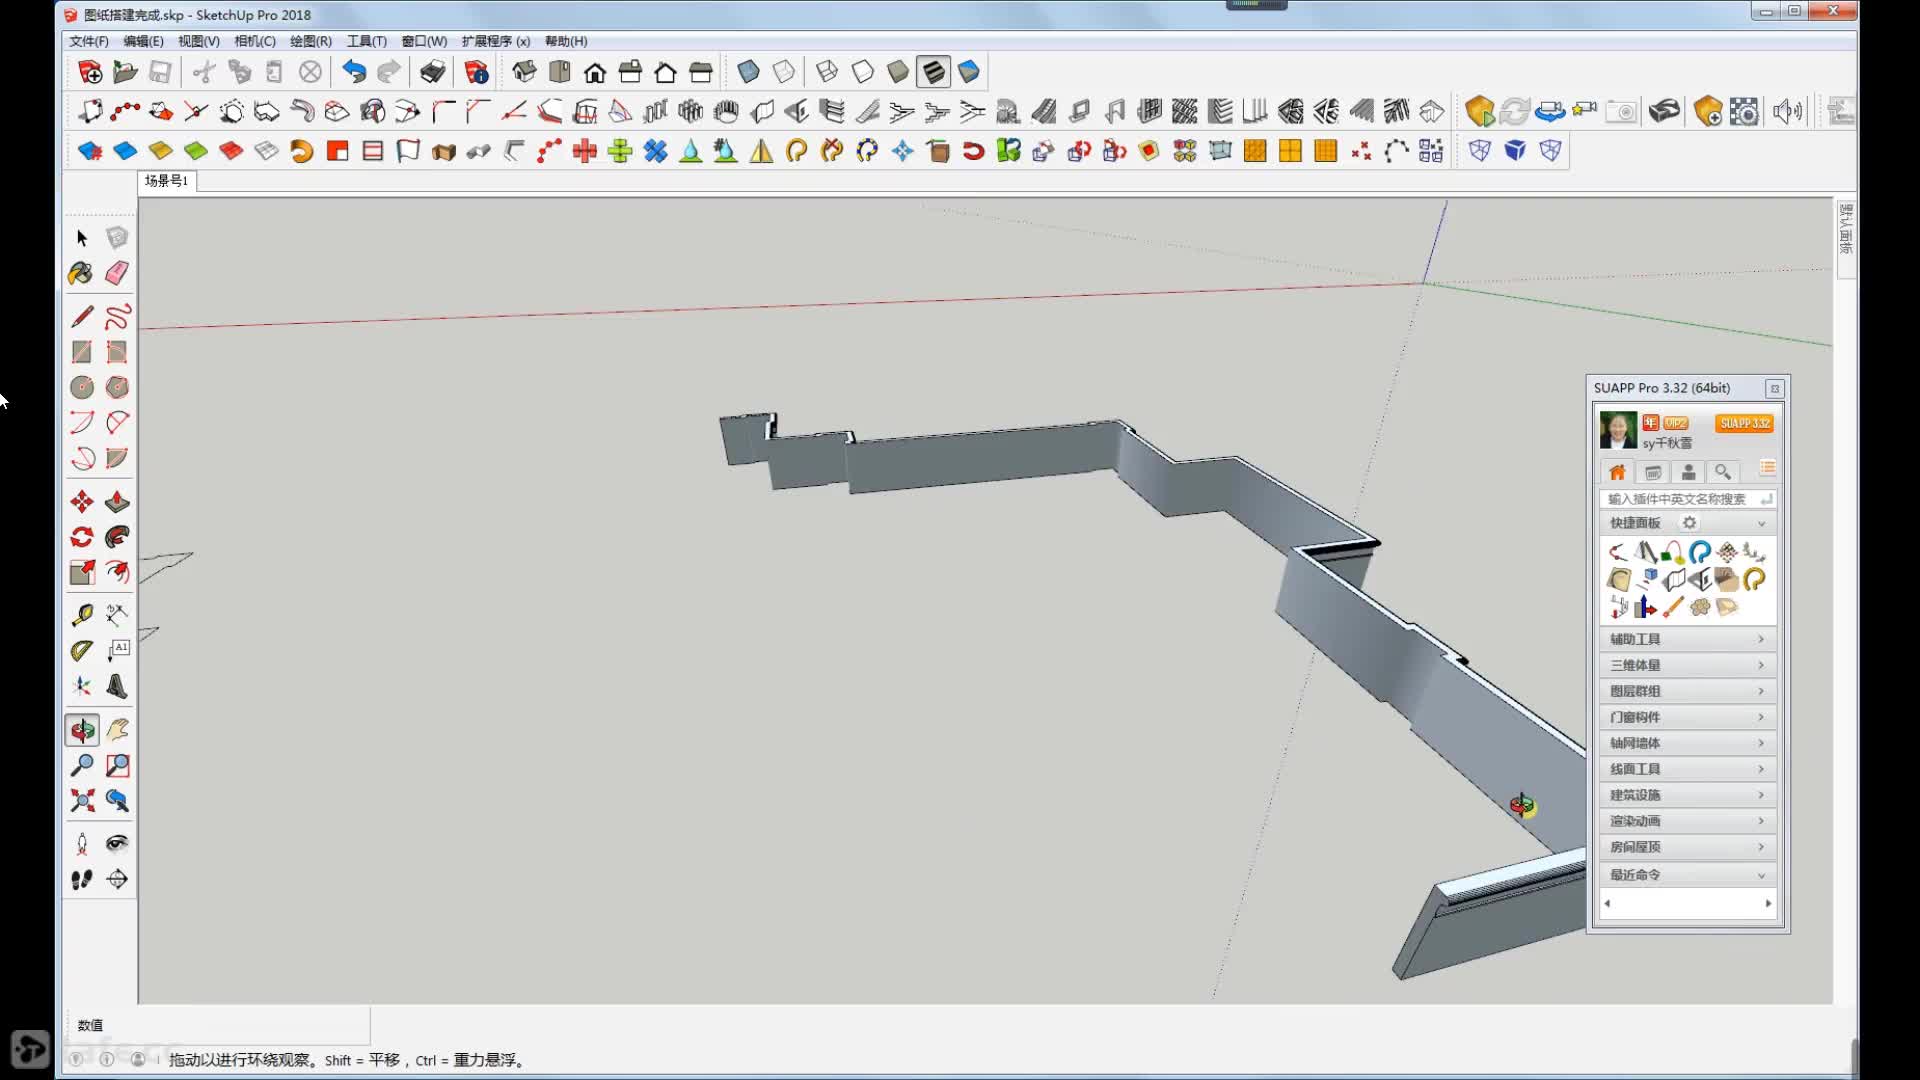Enable Shaded With Textures style
The width and height of the screenshot is (1920, 1080).
pos(933,72)
